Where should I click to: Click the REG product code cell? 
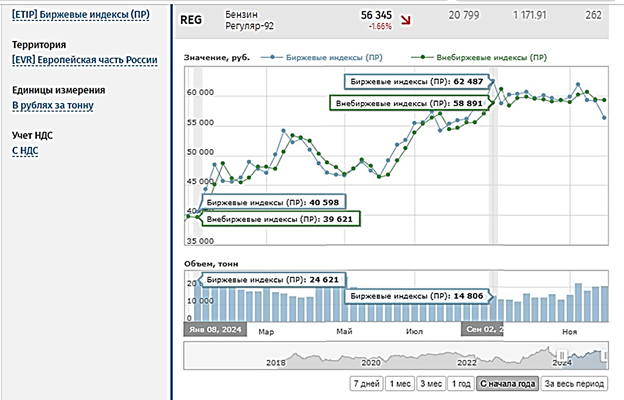pyautogui.click(x=190, y=19)
